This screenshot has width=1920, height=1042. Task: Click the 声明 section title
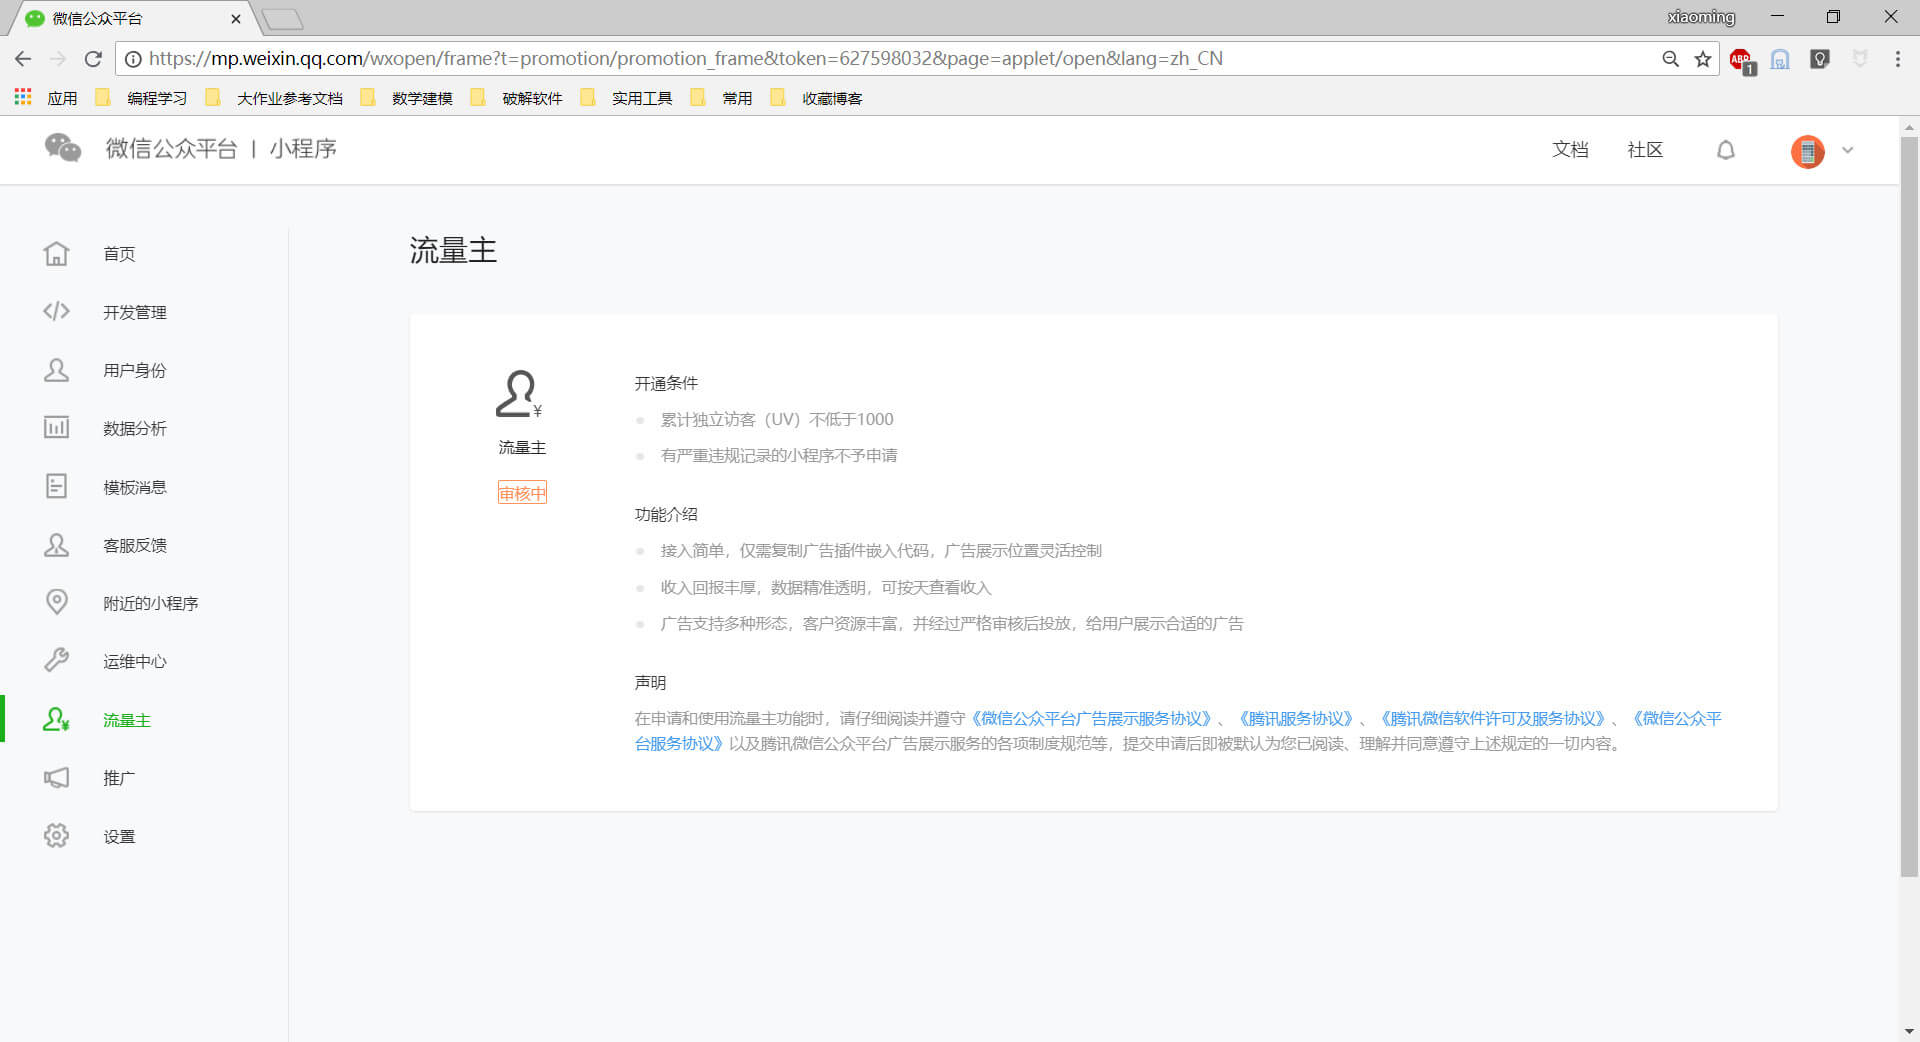click(x=650, y=682)
